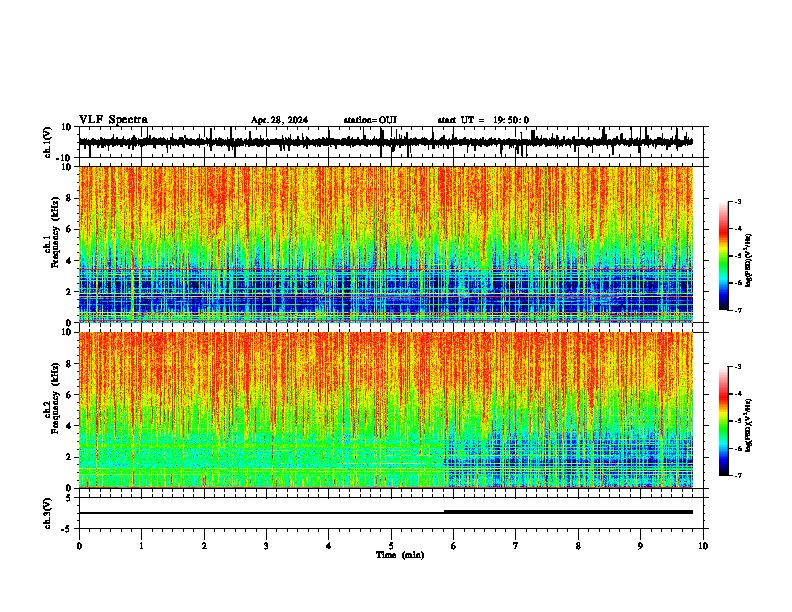Click the ch.2 spectrogram '2' kHz tick label
792x612 pixels.
click(70, 457)
